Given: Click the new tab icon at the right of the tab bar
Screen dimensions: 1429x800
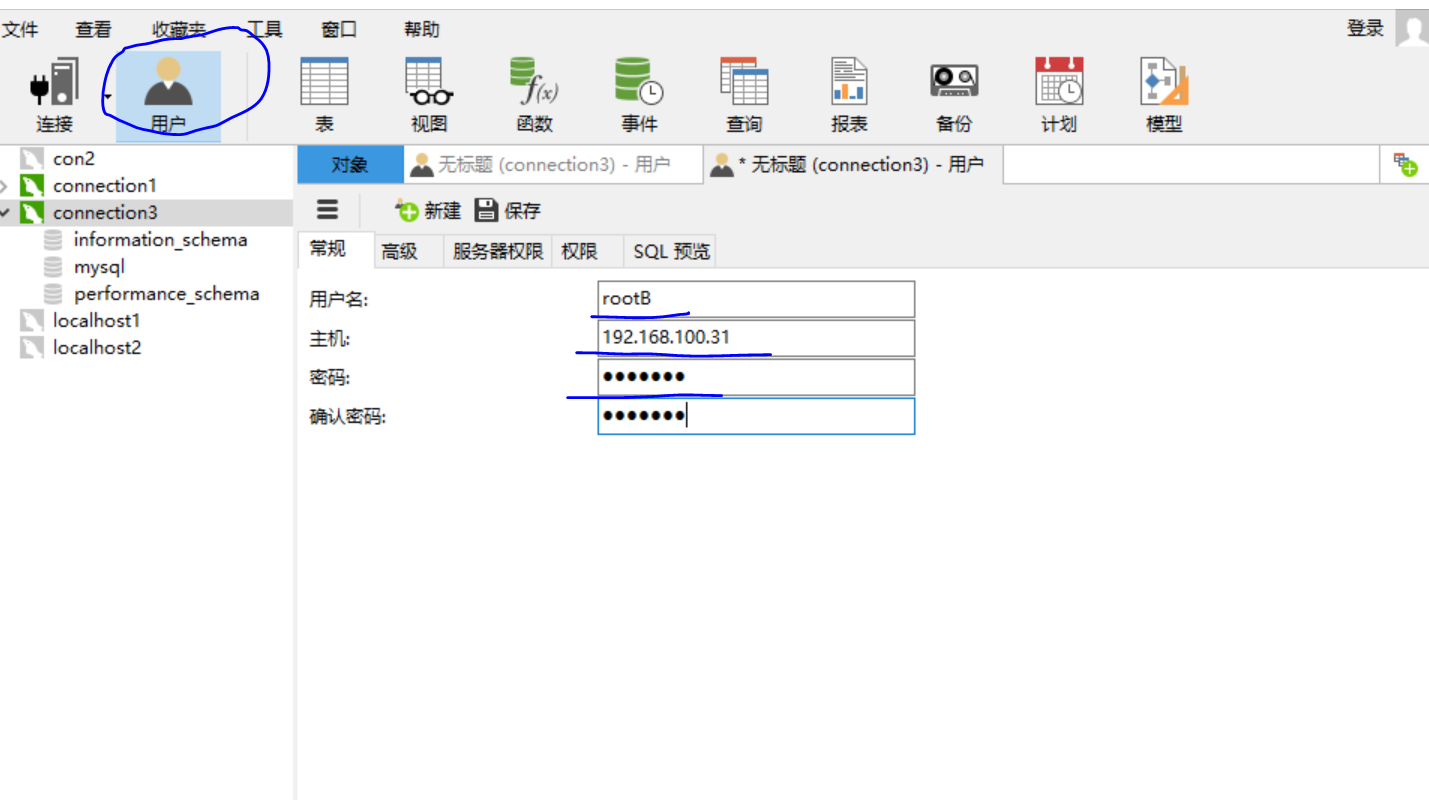Looking at the screenshot, I should [1406, 165].
